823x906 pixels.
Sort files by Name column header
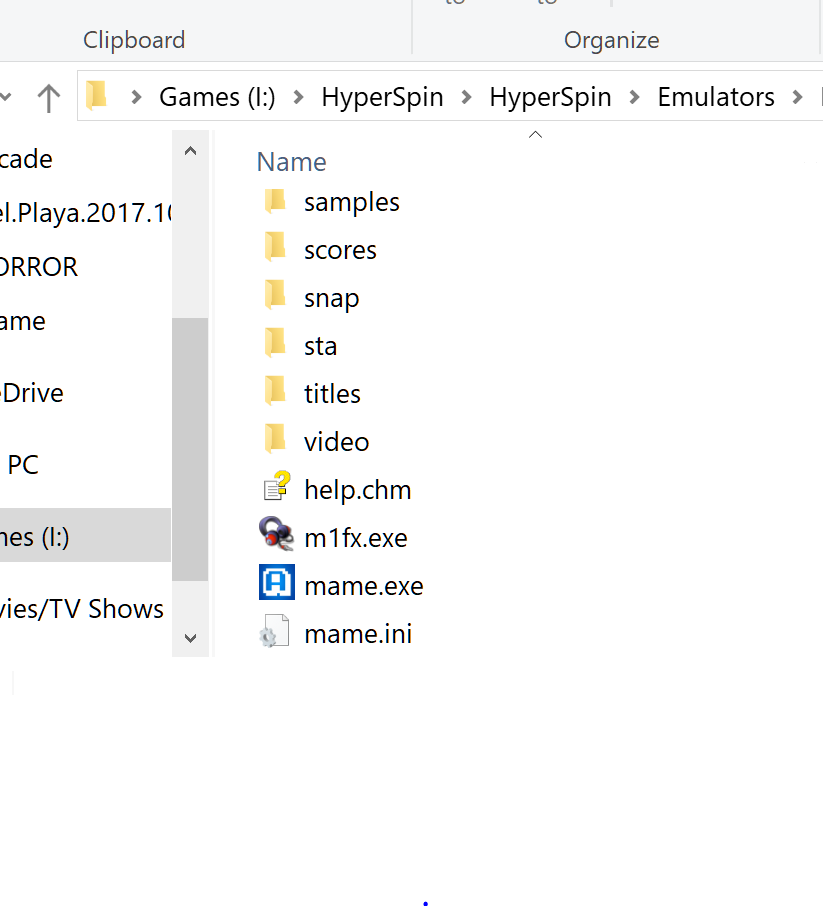291,162
